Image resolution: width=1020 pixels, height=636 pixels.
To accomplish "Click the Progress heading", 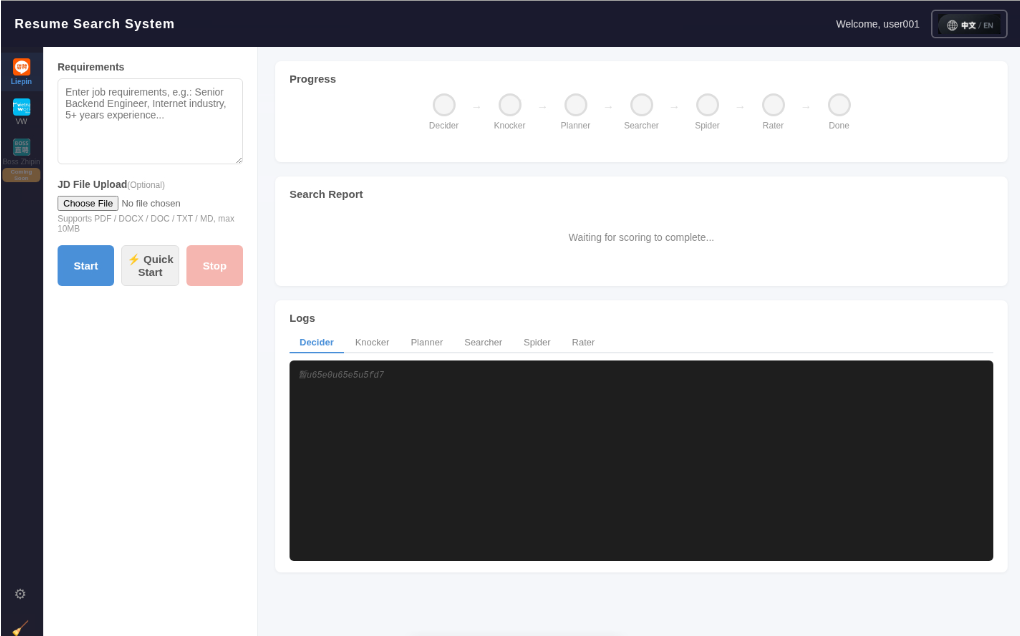I will (x=312, y=79).
